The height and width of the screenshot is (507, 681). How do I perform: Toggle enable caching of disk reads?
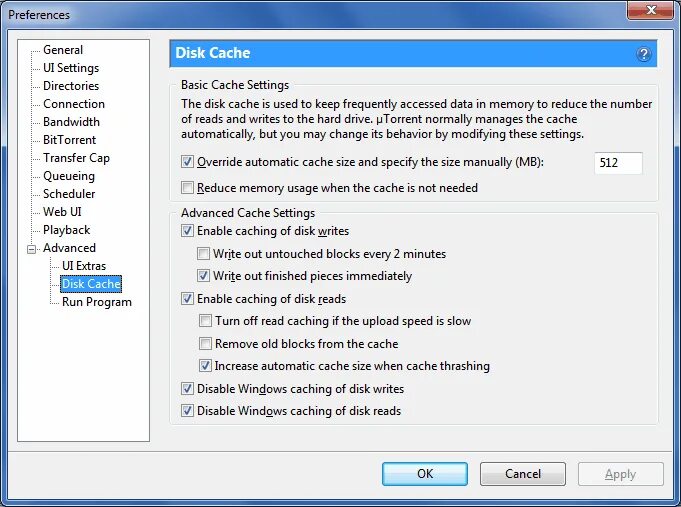[x=187, y=298]
